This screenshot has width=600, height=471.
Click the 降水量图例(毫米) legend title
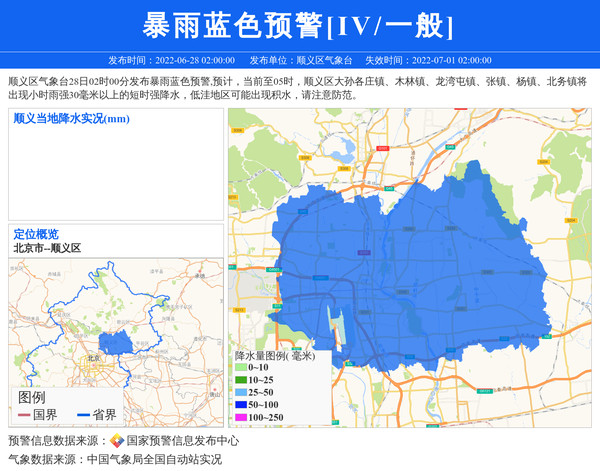(275, 356)
